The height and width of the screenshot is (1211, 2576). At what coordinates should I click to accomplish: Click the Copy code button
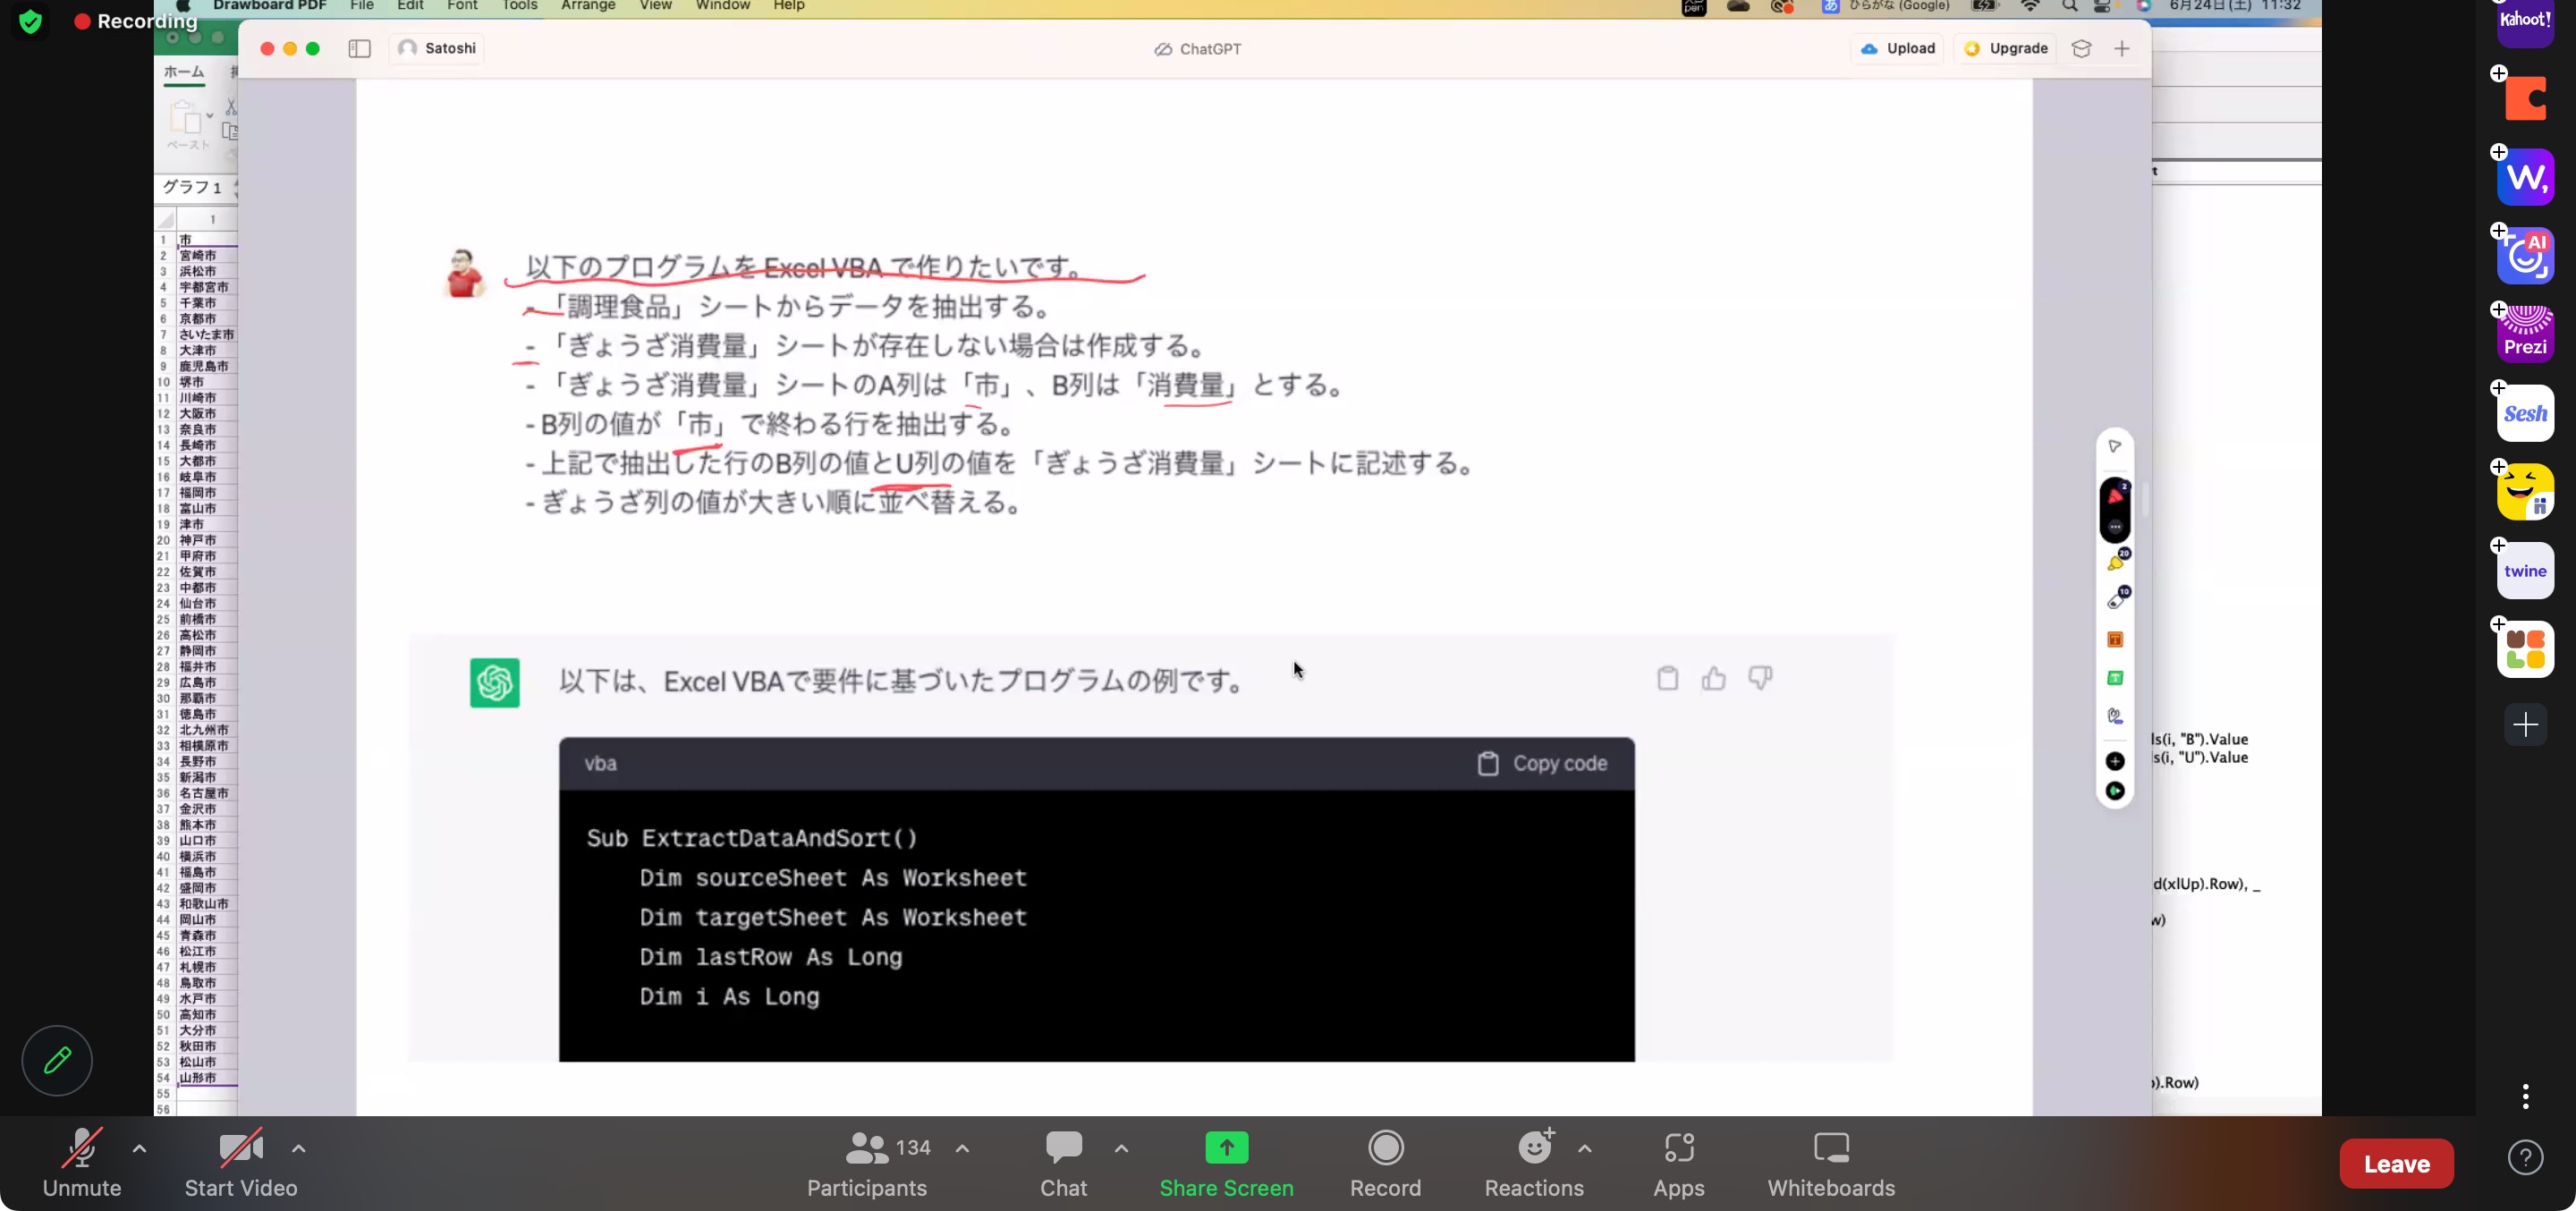tap(1541, 764)
